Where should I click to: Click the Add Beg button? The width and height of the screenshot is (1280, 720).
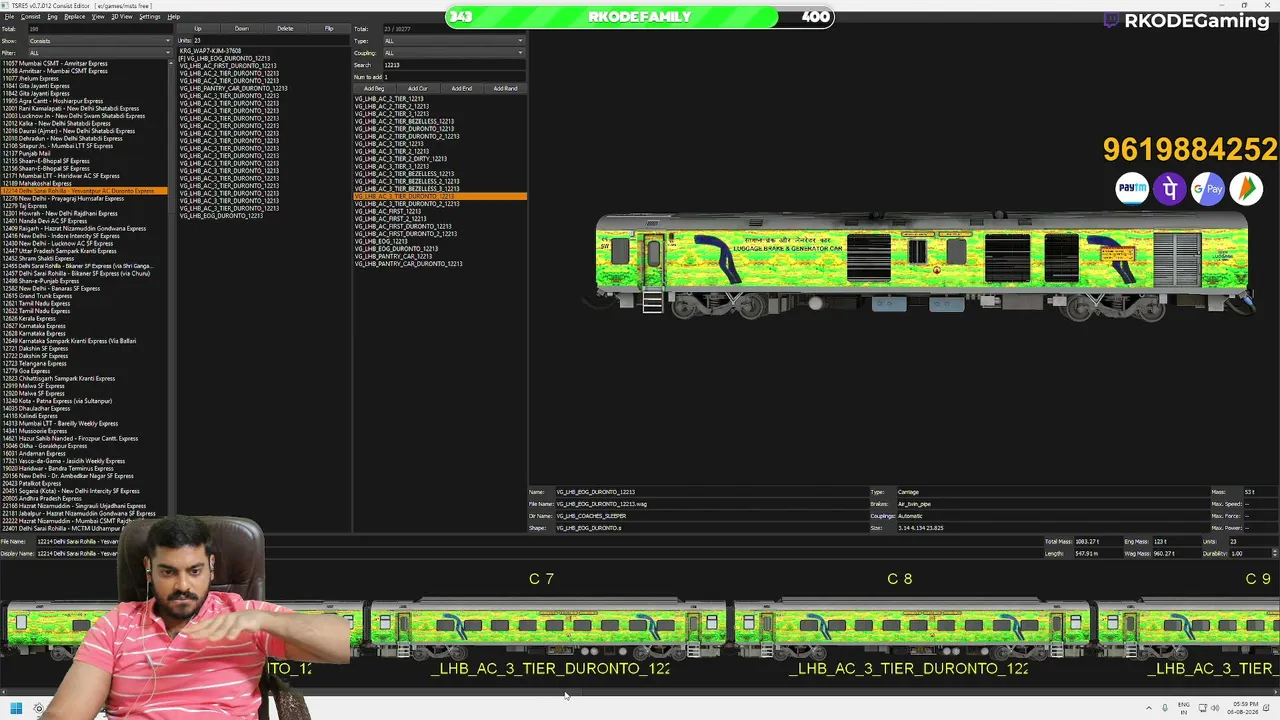(x=374, y=89)
